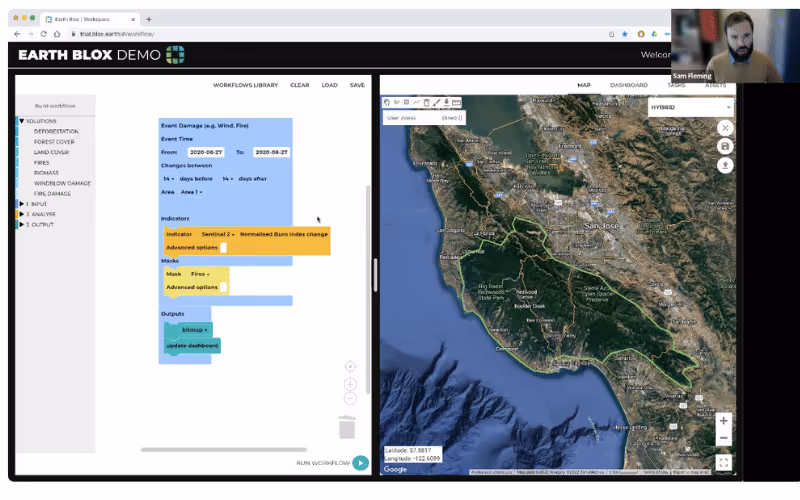Screen dimensions: 800x500
Task: Select FIRE DAMAGE in solutions list
Action: pos(52,193)
